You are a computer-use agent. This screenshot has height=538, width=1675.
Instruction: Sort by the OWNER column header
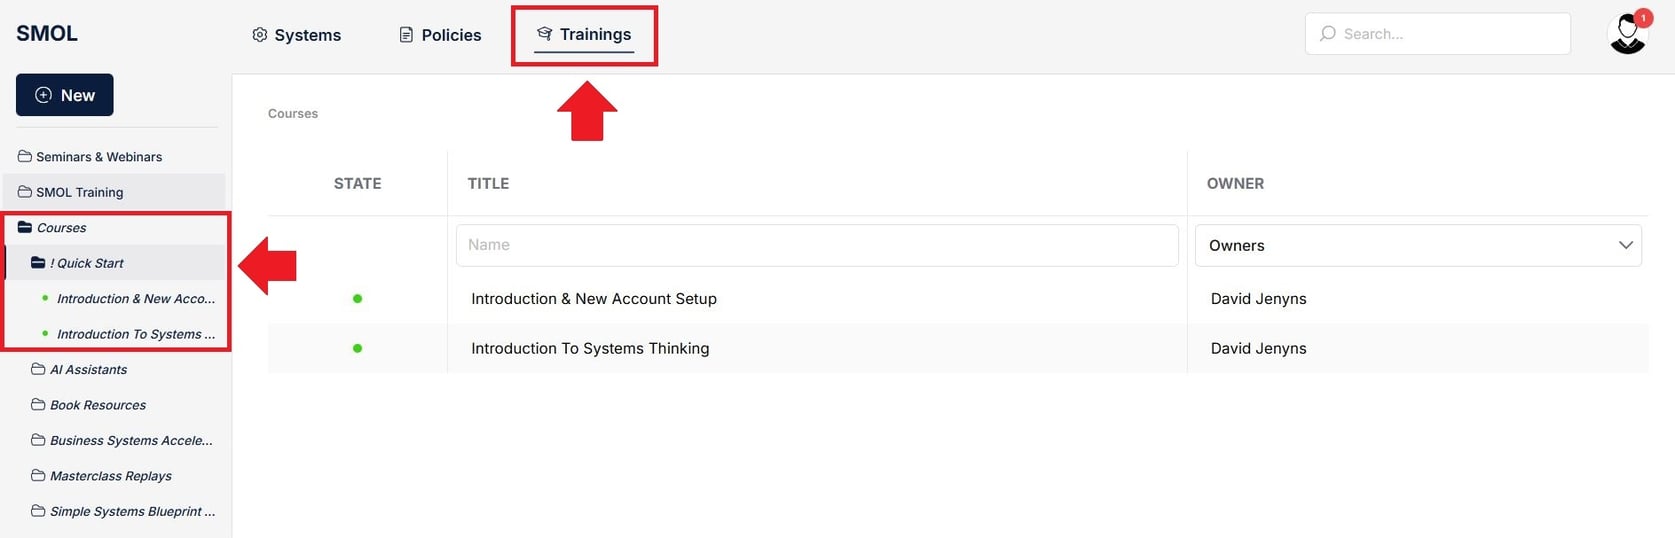click(x=1235, y=183)
